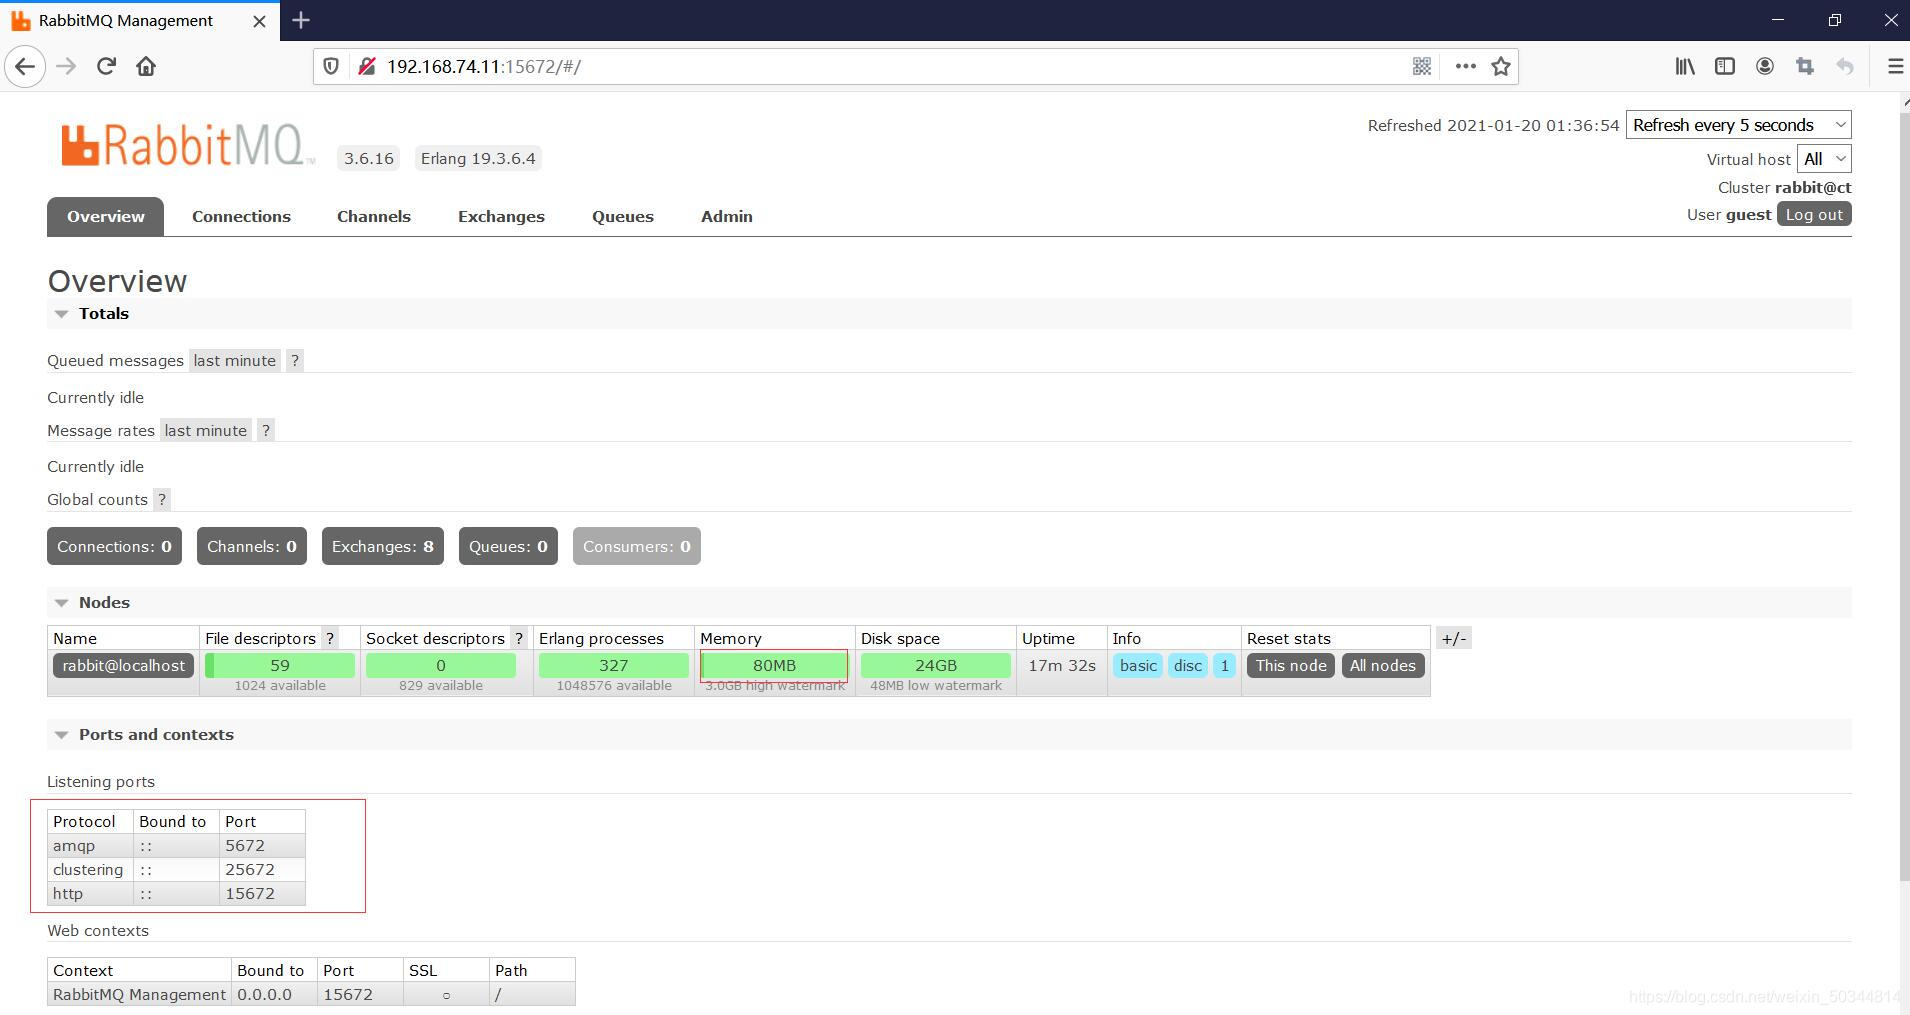Image resolution: width=1910 pixels, height=1015 pixels.
Task: Close the RabbitMQ Management tab
Action: pyautogui.click(x=259, y=21)
